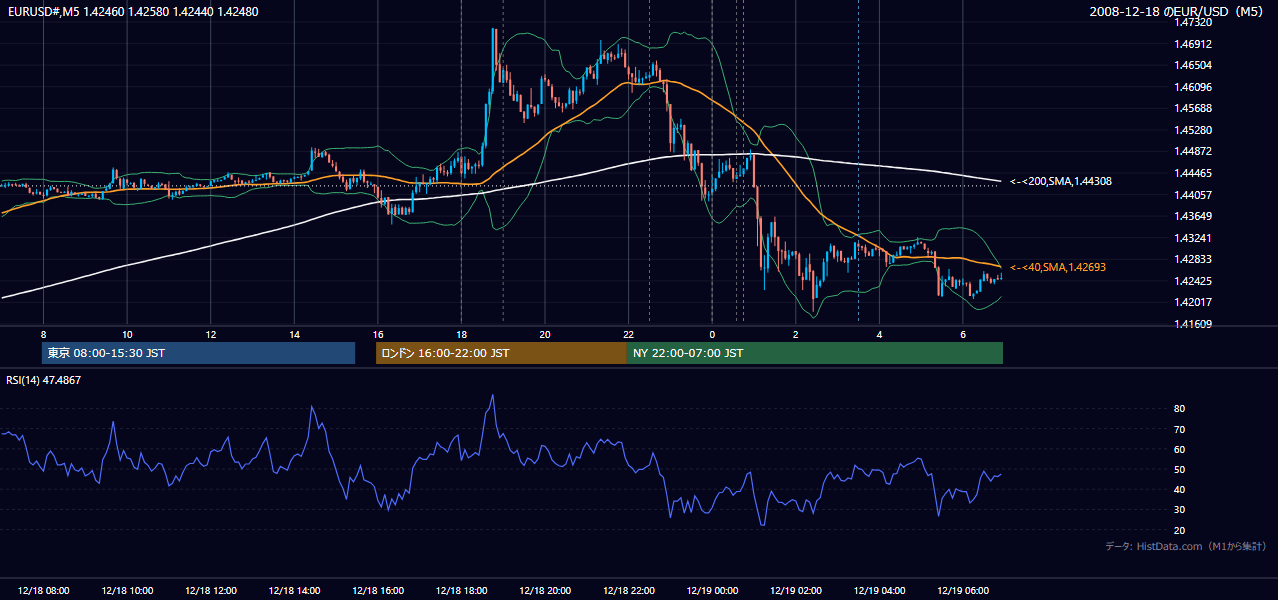Click hour label 10 on chart time axis

pyautogui.click(x=127, y=334)
